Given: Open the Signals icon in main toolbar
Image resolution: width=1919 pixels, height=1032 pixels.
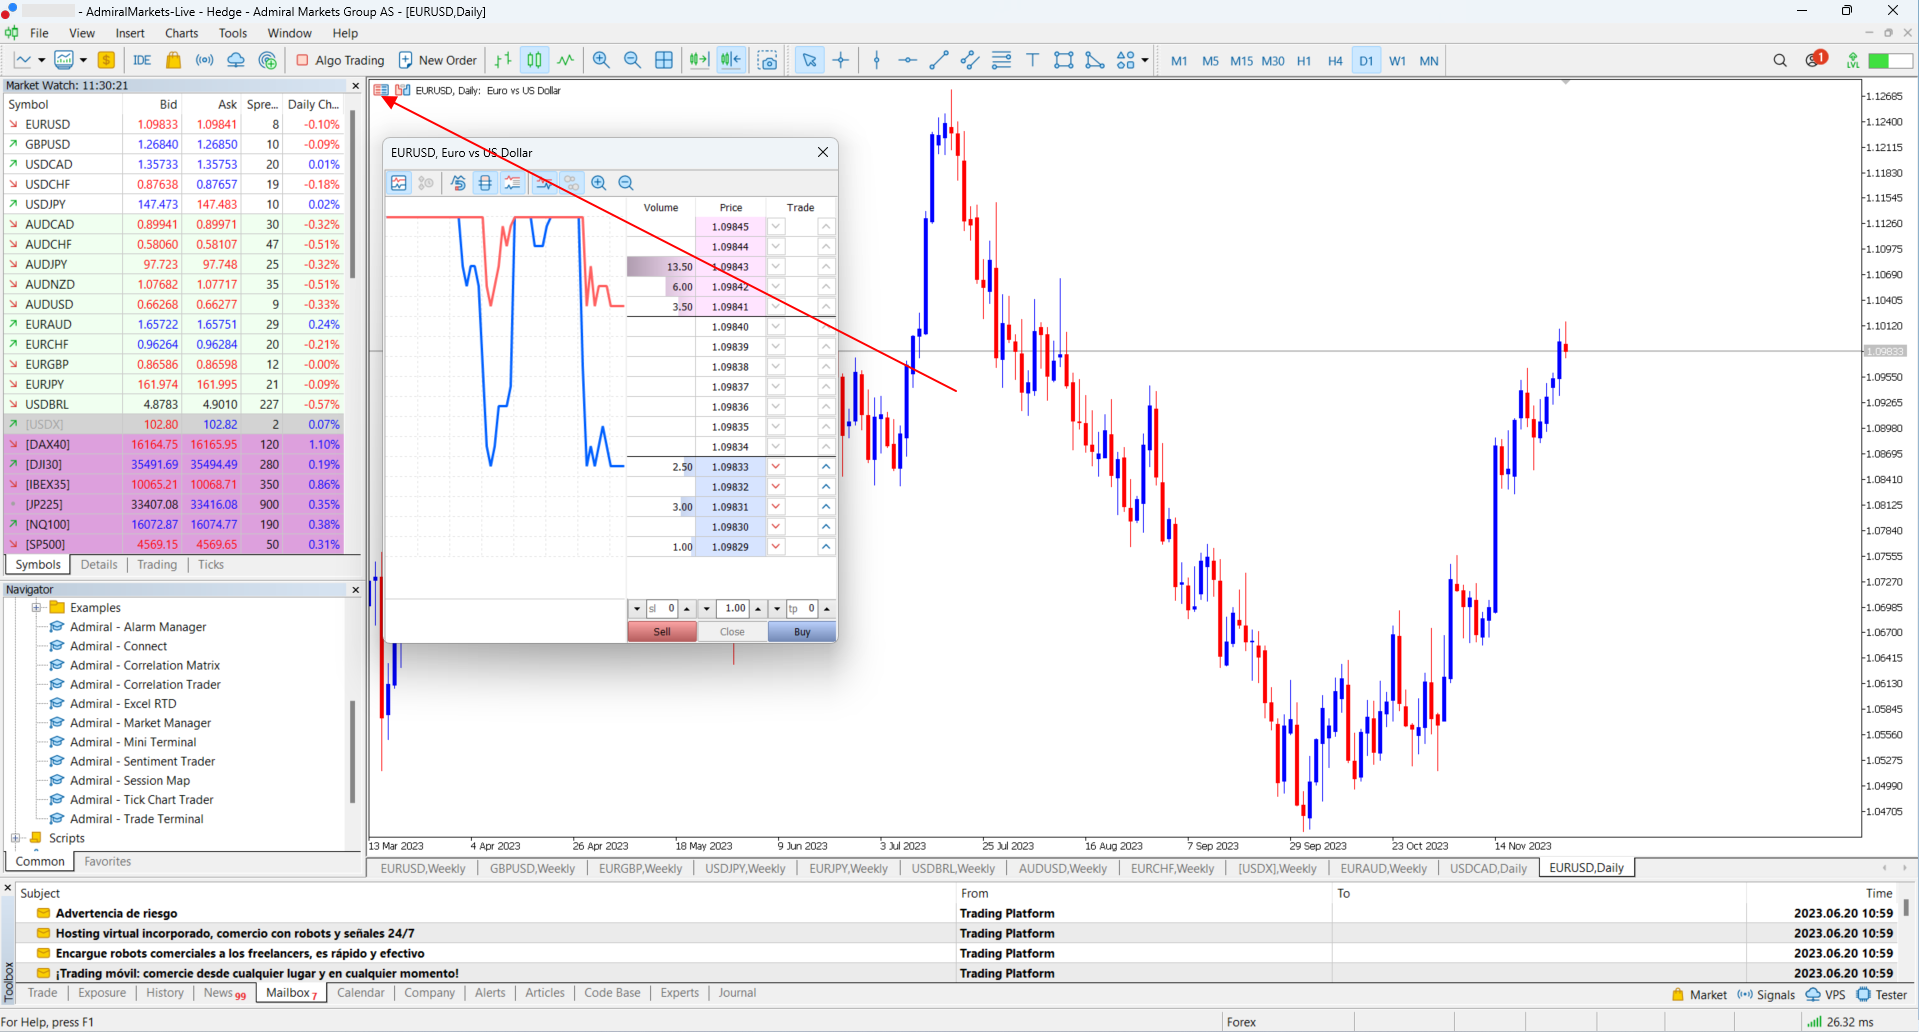Looking at the screenshot, I should (x=204, y=60).
